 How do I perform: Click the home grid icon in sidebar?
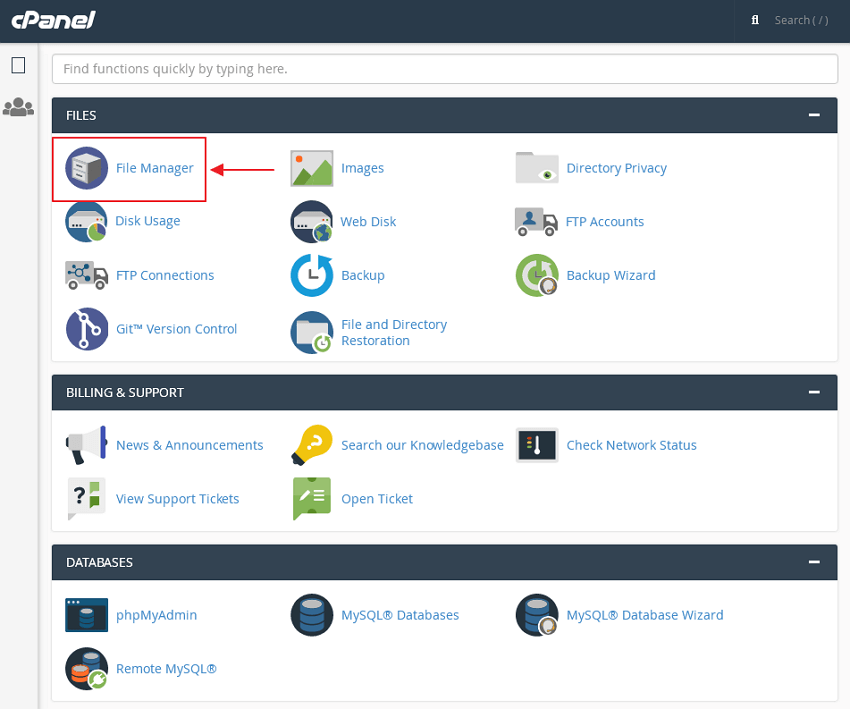[x=18, y=65]
